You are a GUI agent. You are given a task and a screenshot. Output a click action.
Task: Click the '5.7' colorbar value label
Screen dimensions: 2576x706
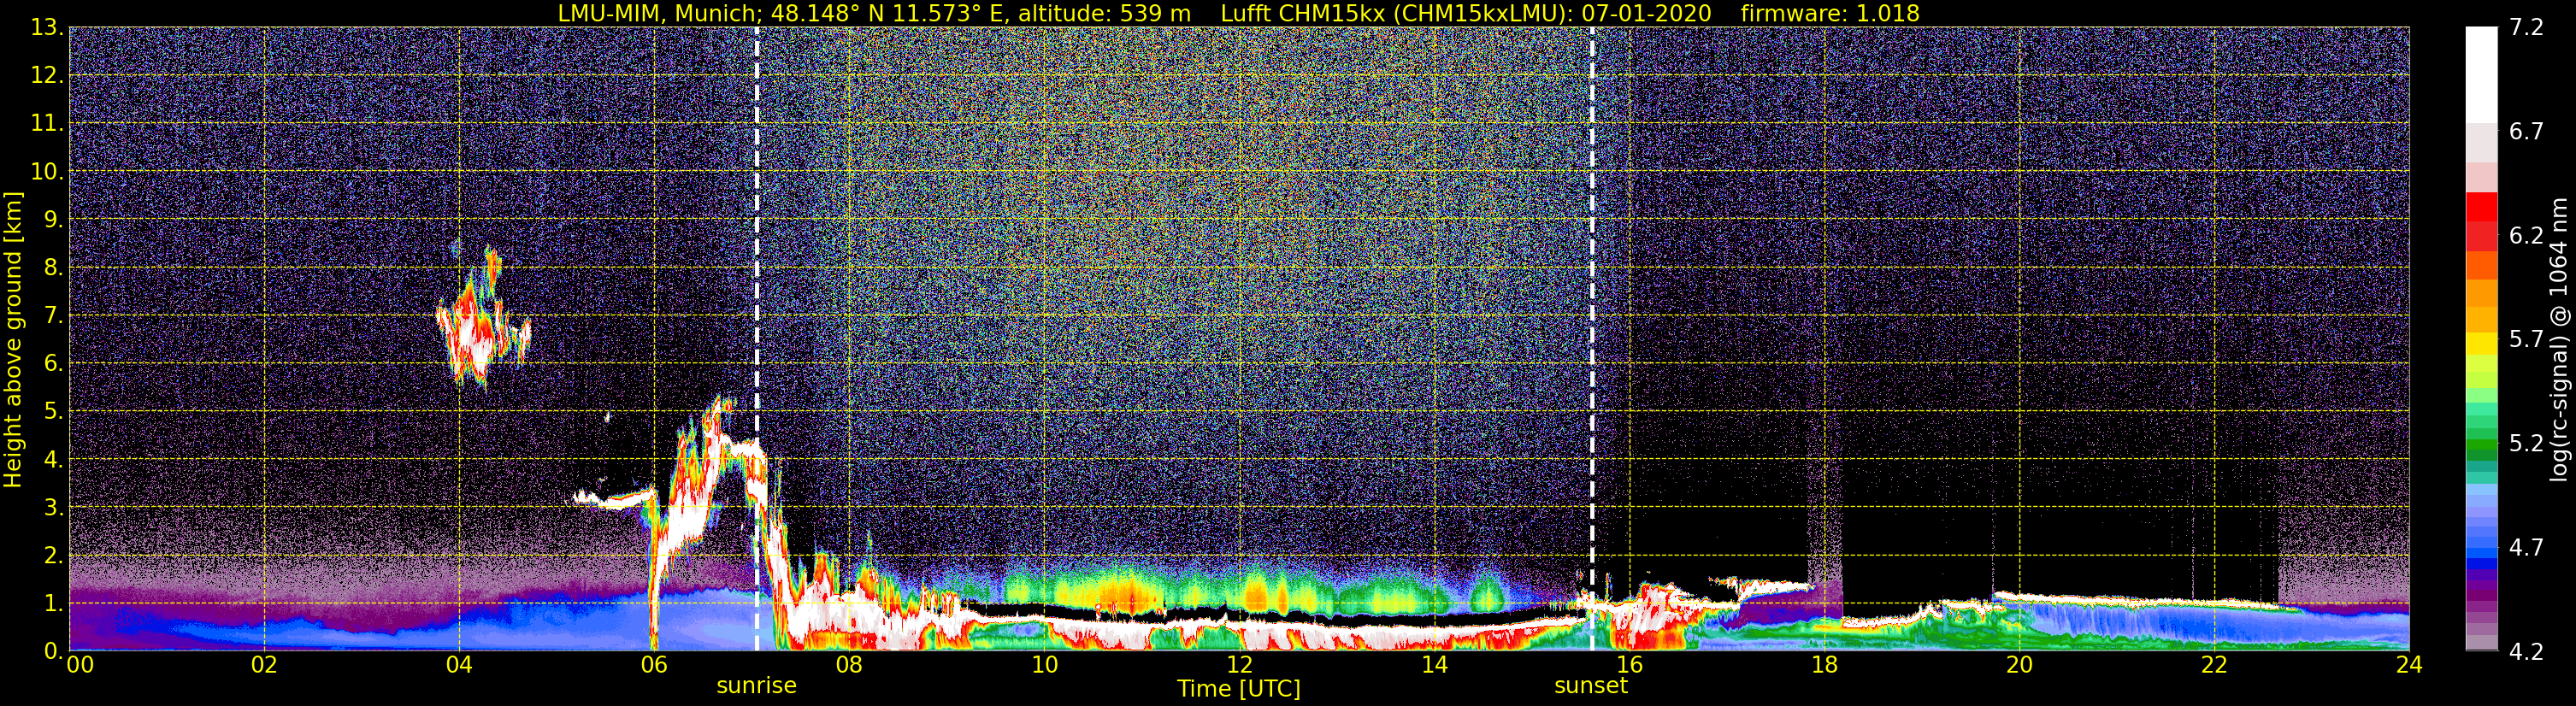coord(2526,340)
